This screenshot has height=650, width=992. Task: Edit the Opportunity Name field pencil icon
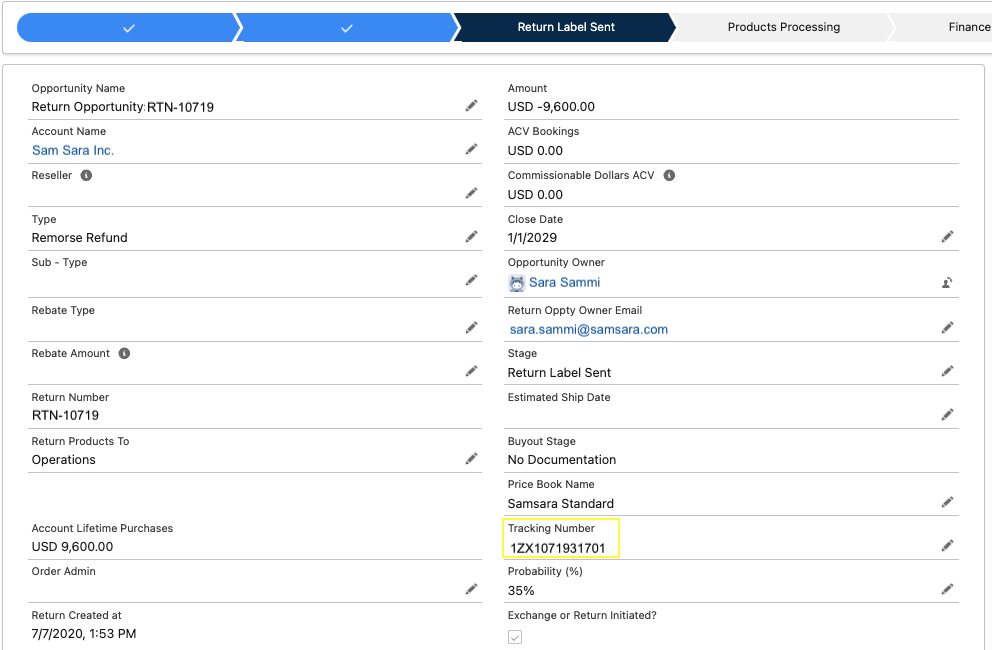(471, 106)
